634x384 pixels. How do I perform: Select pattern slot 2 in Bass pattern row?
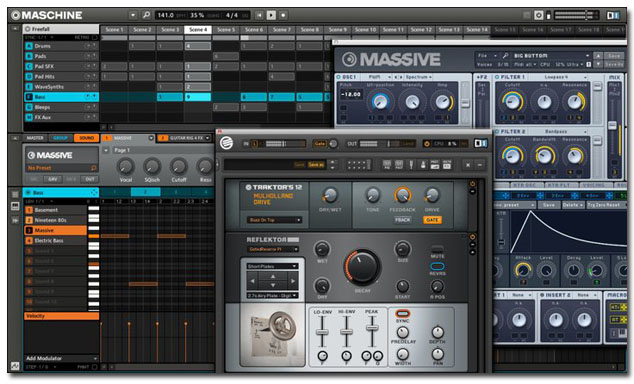click(x=145, y=192)
